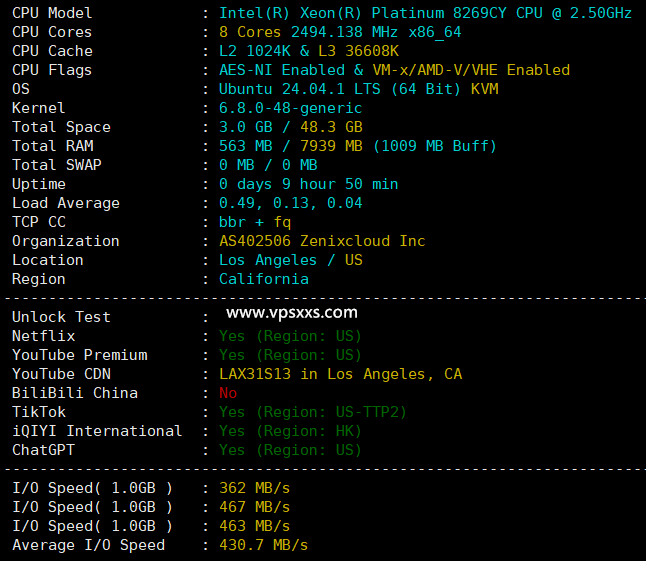
Task: Click the 'BiliBili China' label
Action: [75, 393]
